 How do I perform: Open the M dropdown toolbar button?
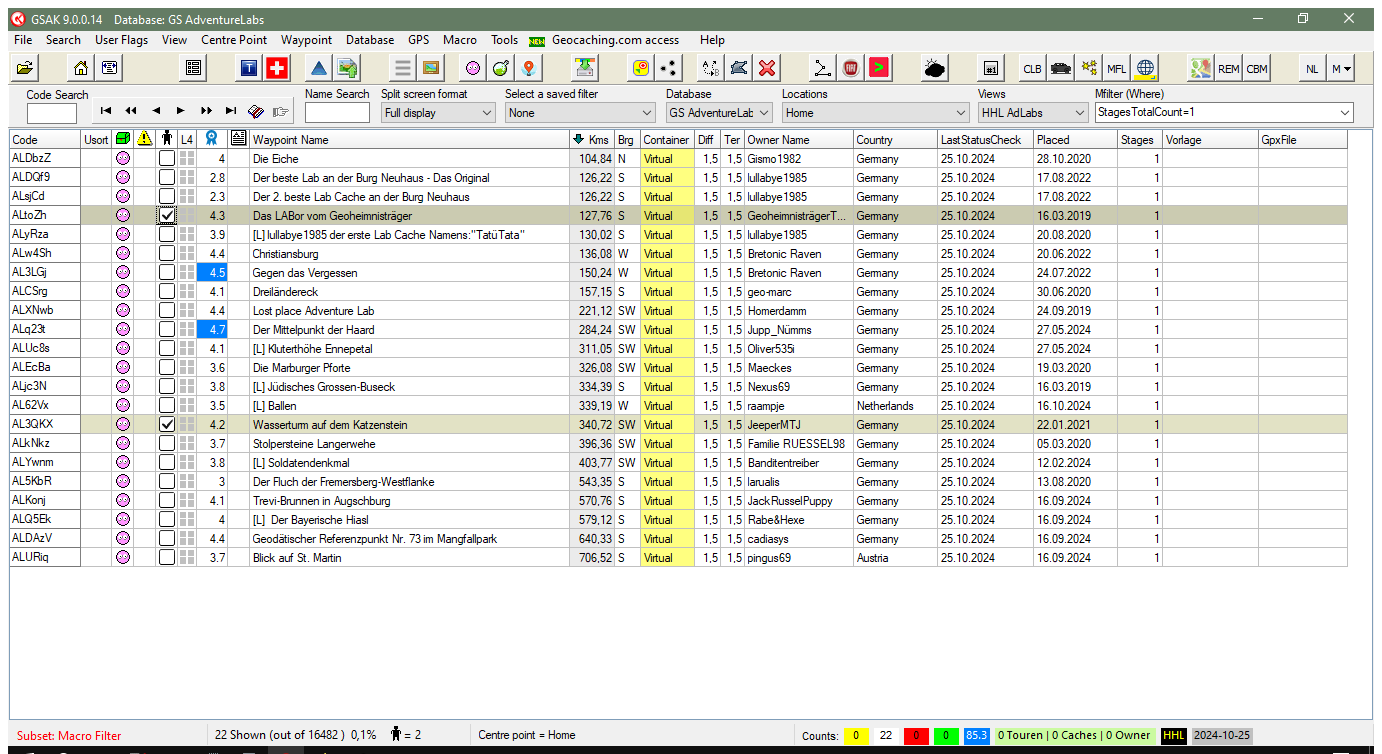1341,68
